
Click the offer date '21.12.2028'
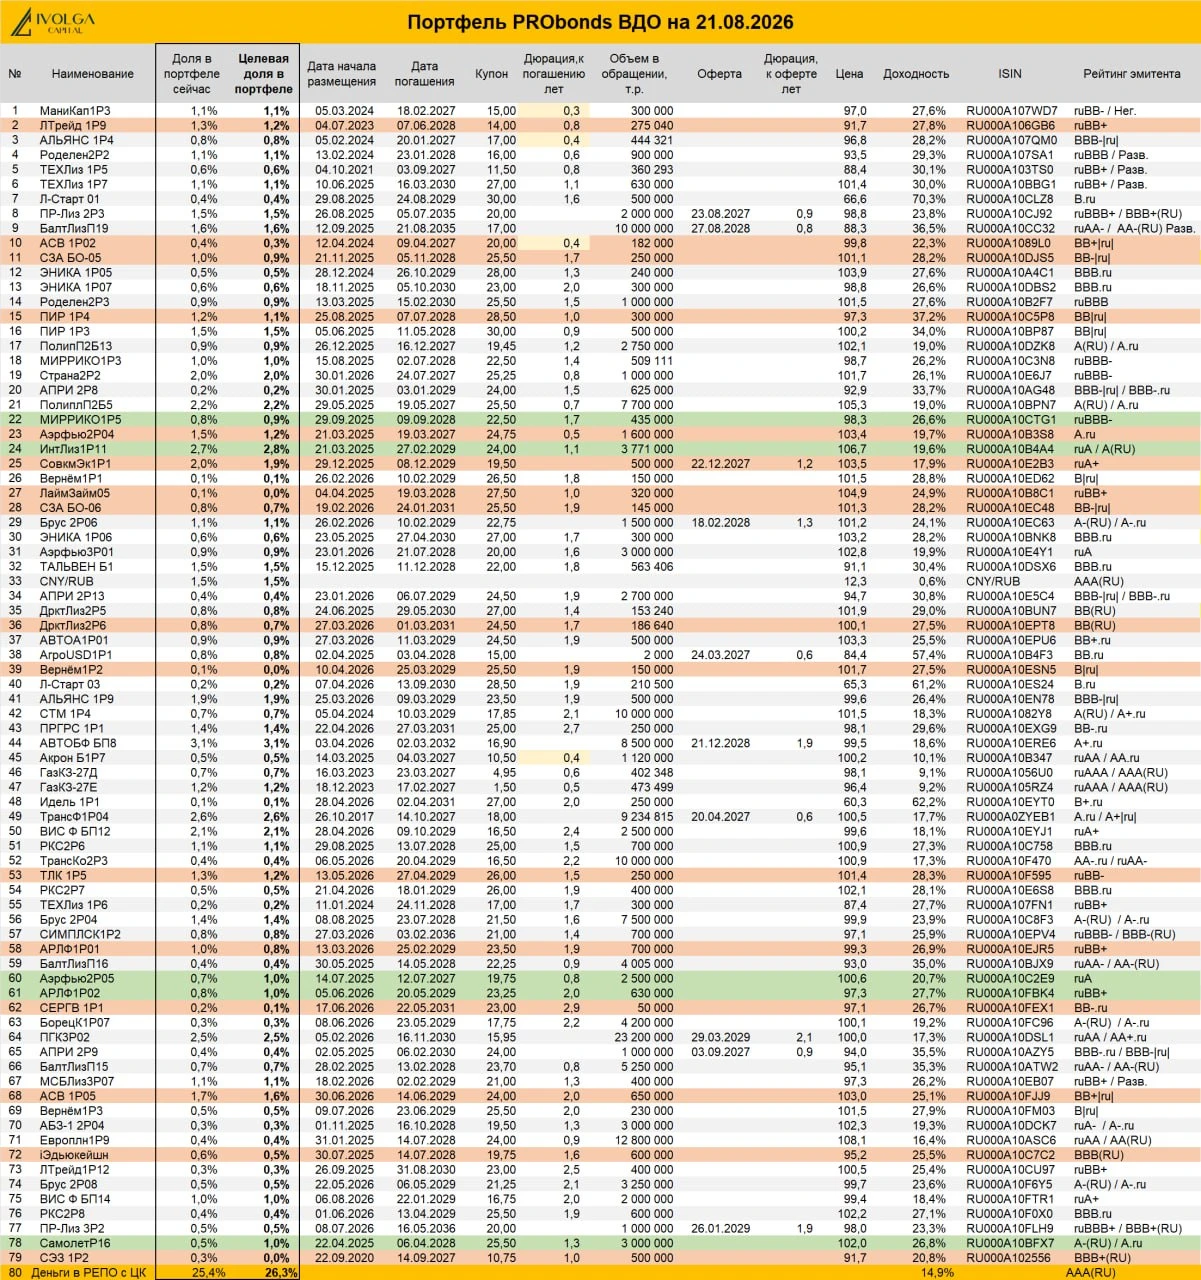coord(720,743)
